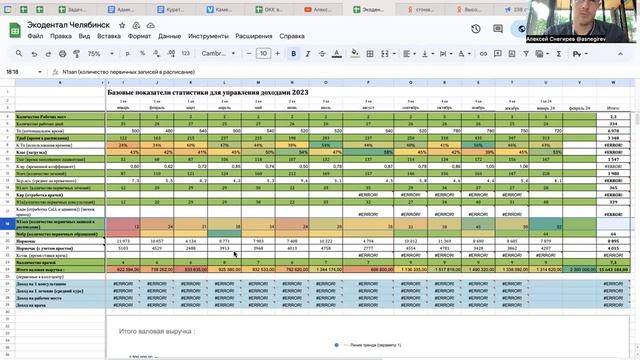Redo the last action

[48, 54]
